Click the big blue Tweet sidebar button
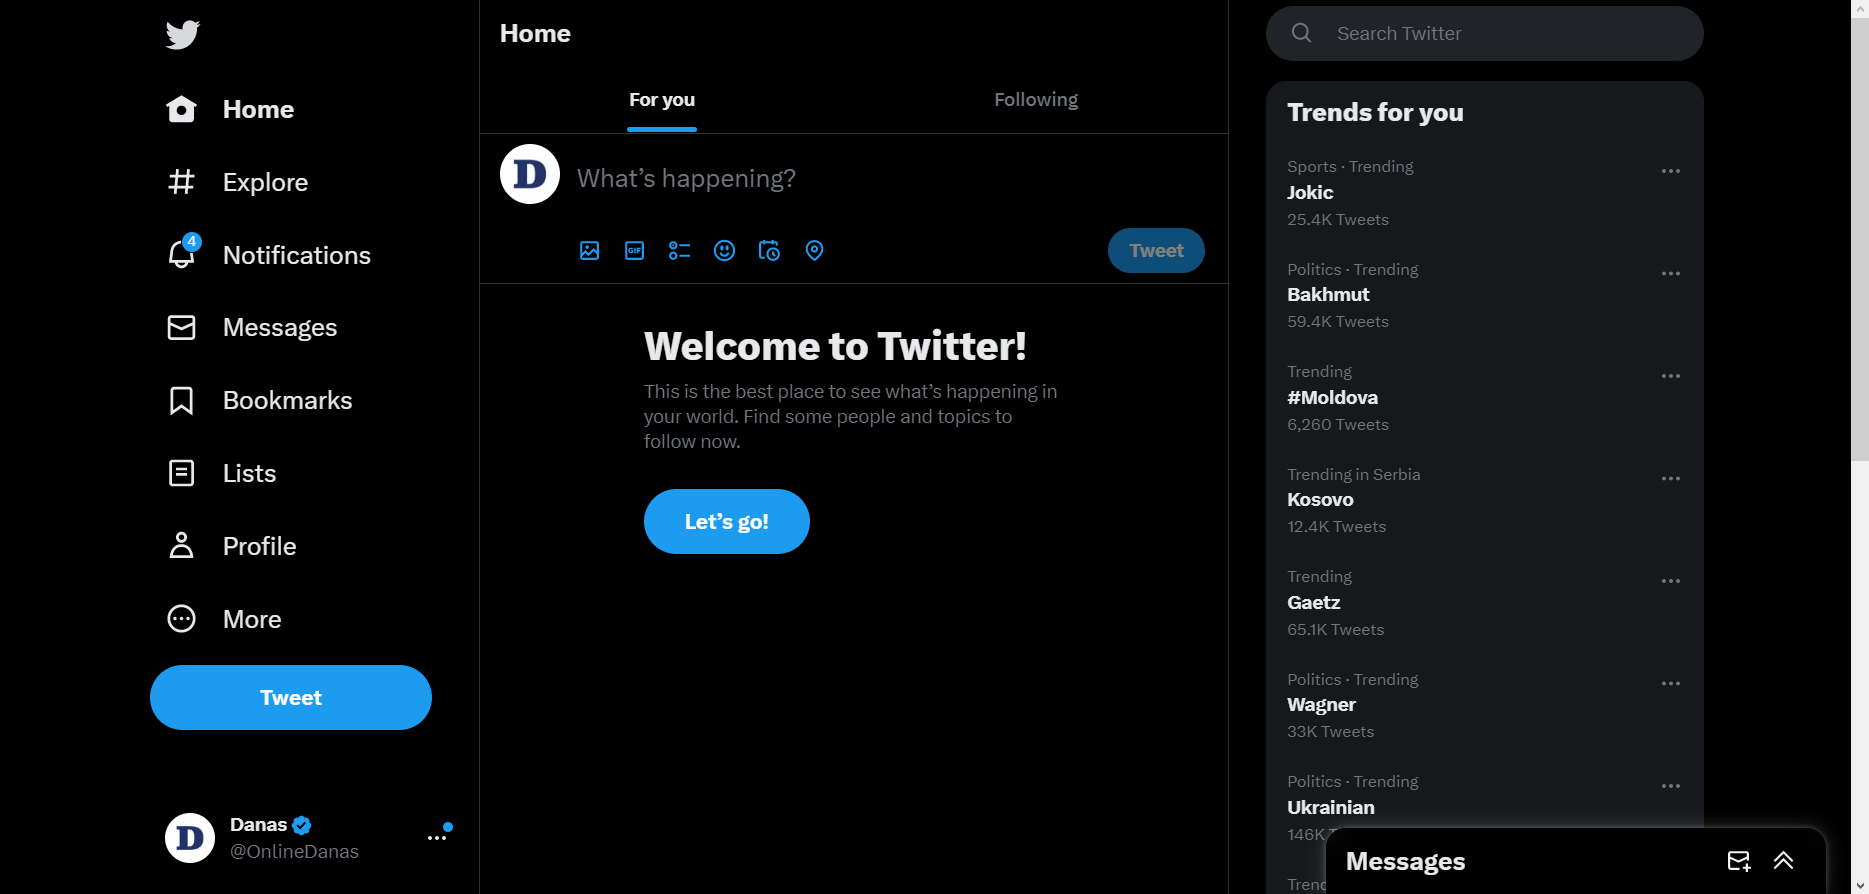 [291, 698]
